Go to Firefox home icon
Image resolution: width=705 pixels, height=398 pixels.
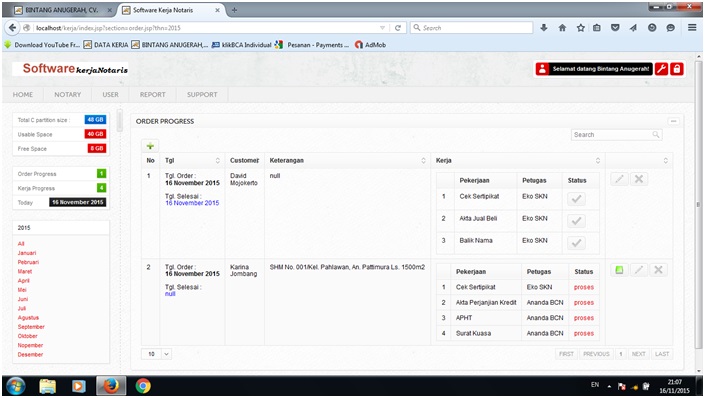click(x=562, y=28)
